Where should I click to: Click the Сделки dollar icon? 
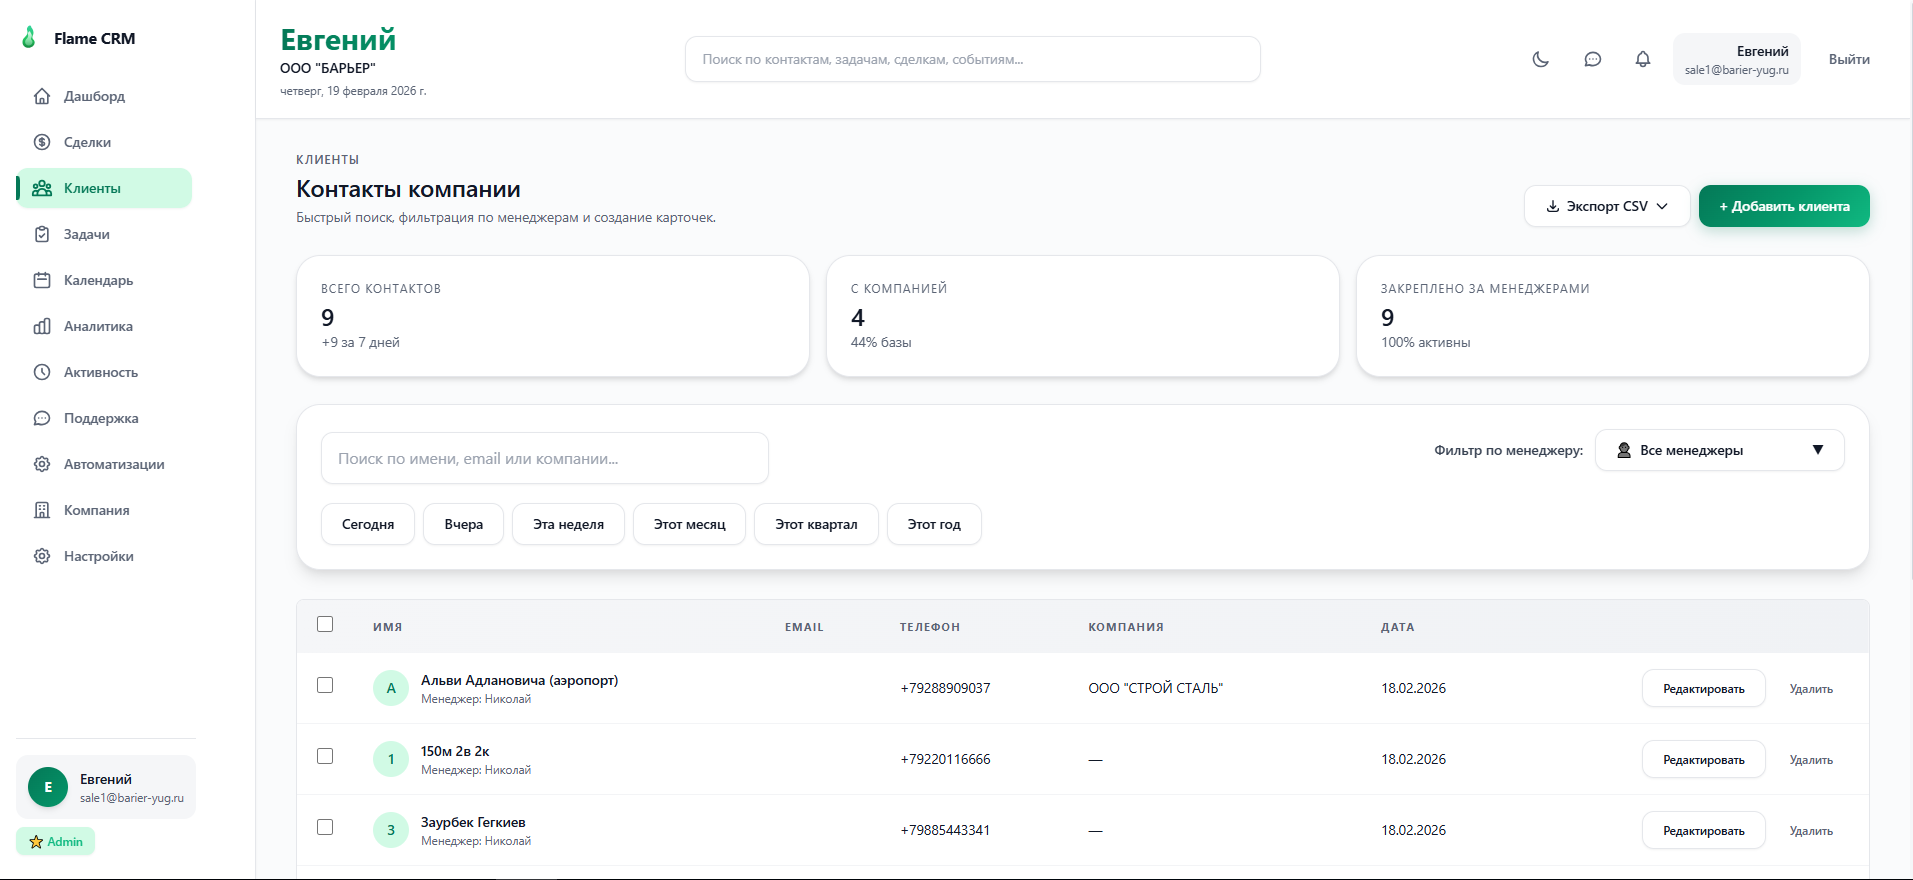click(42, 142)
